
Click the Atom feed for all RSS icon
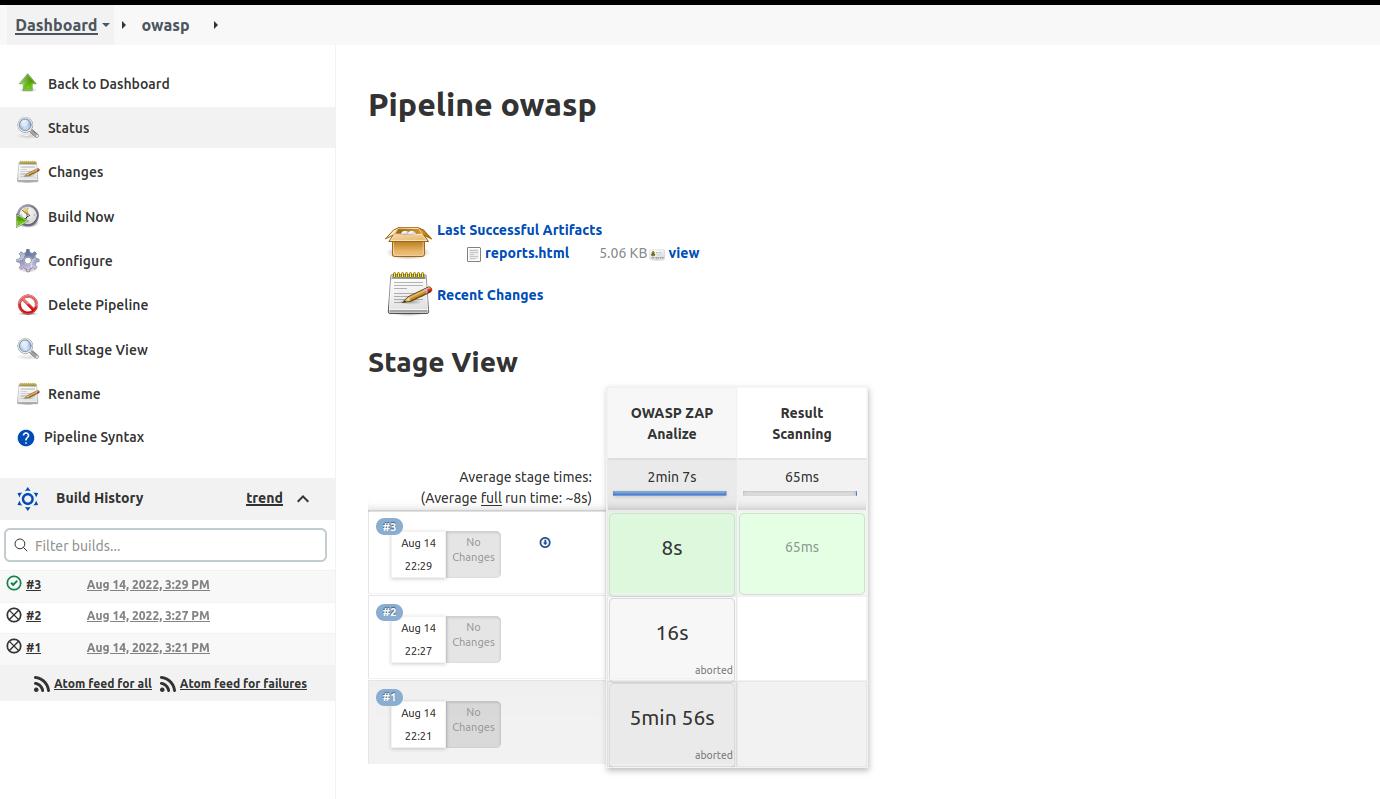point(41,684)
